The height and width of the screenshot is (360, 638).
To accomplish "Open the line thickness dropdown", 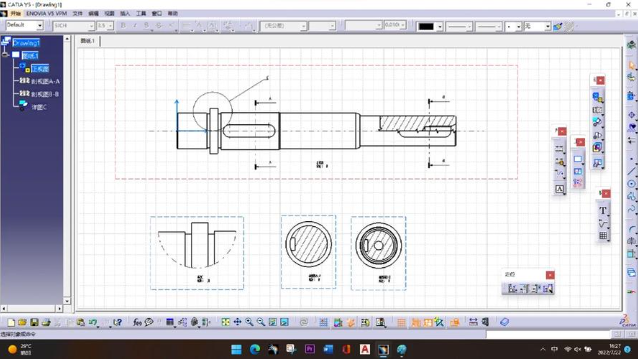I will tap(470, 27).
